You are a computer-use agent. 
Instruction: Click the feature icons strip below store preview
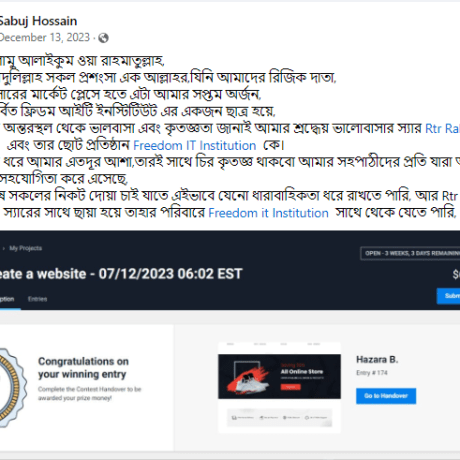click(279, 417)
